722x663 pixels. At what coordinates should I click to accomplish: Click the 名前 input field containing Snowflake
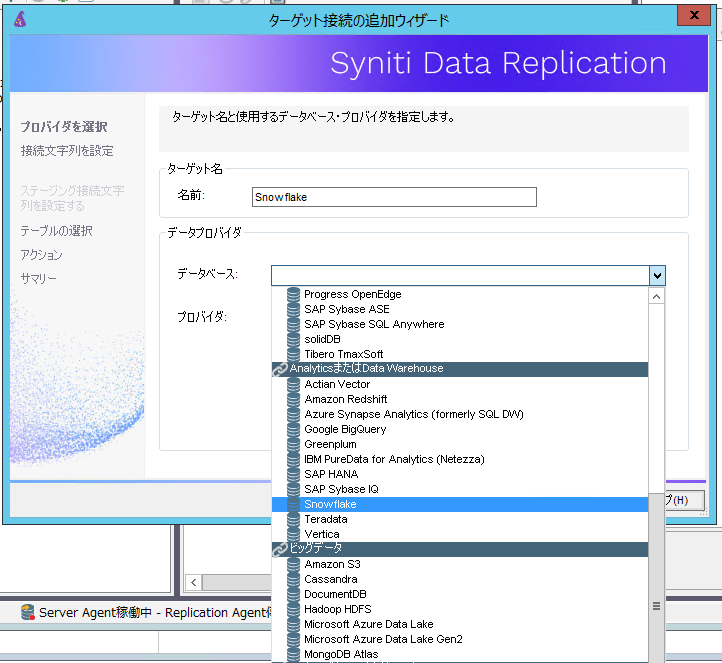coord(394,197)
